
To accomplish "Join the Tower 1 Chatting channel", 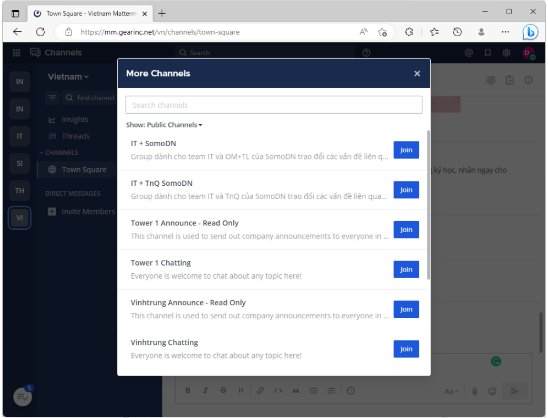I will 406,269.
